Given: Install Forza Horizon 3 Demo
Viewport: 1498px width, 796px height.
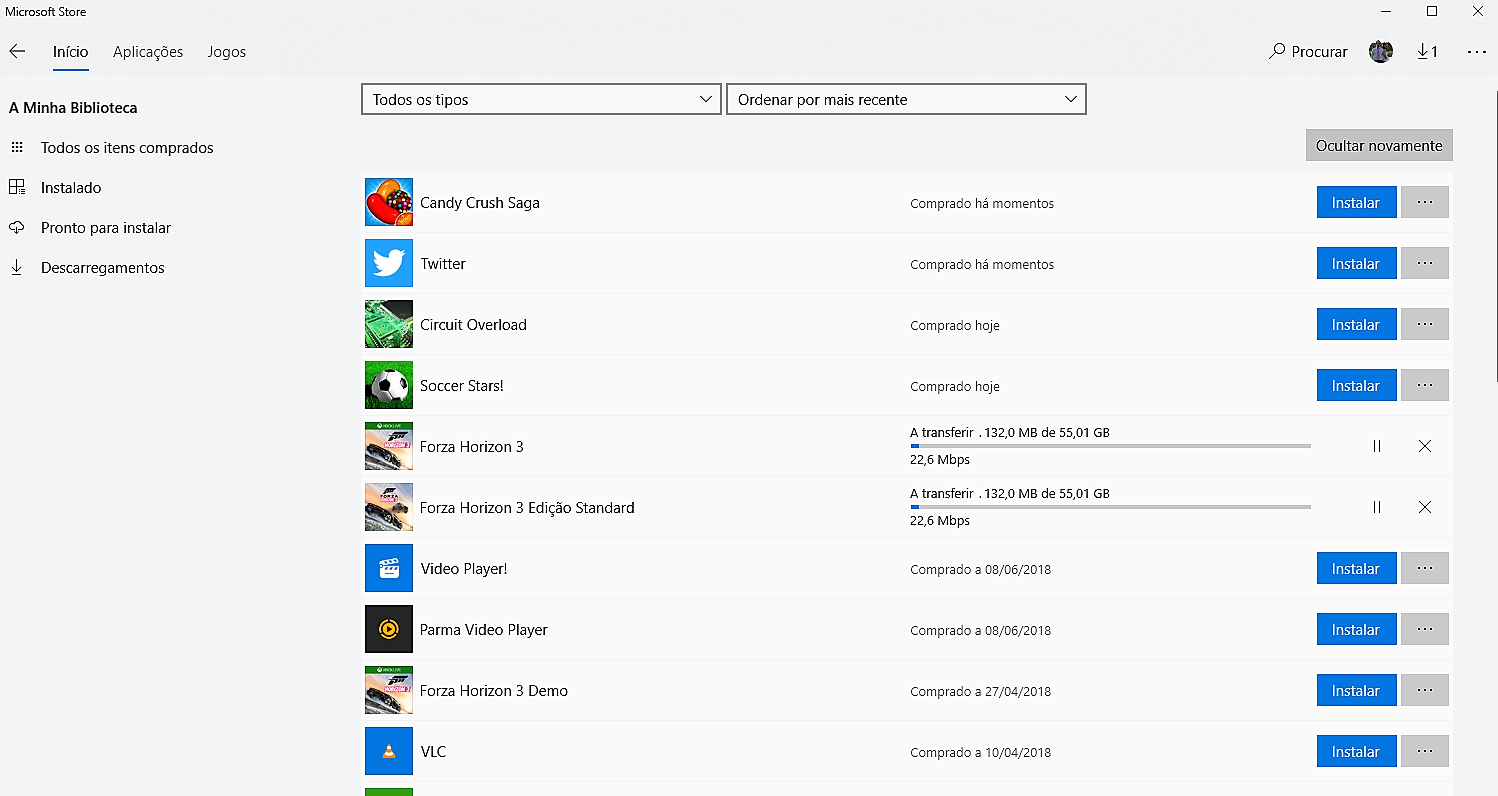Looking at the screenshot, I should 1356,690.
